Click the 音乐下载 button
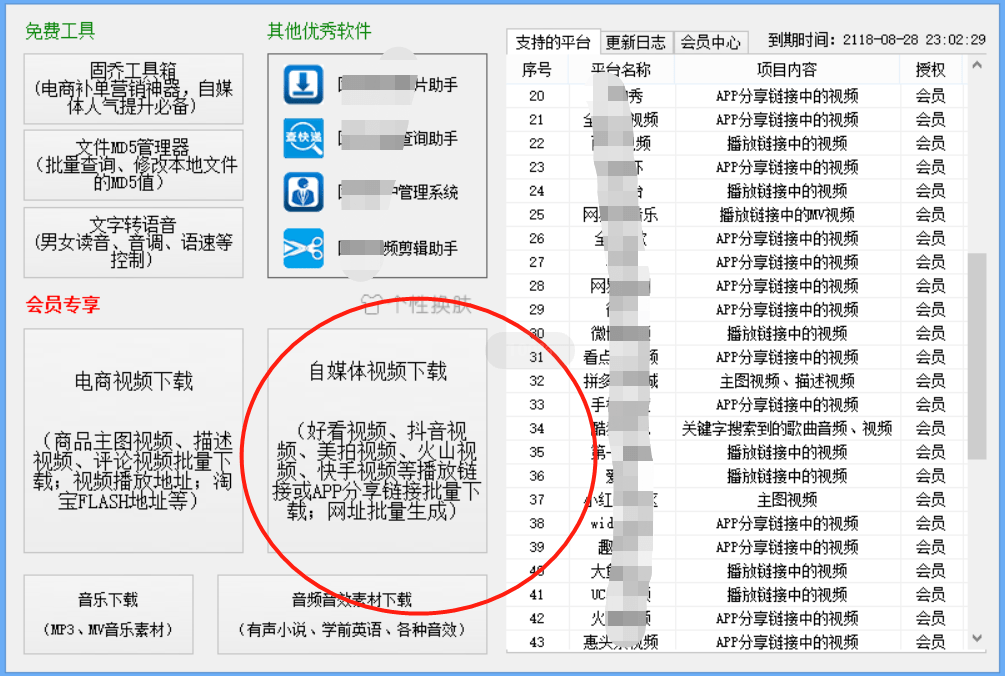The width and height of the screenshot is (1005, 676). point(108,614)
